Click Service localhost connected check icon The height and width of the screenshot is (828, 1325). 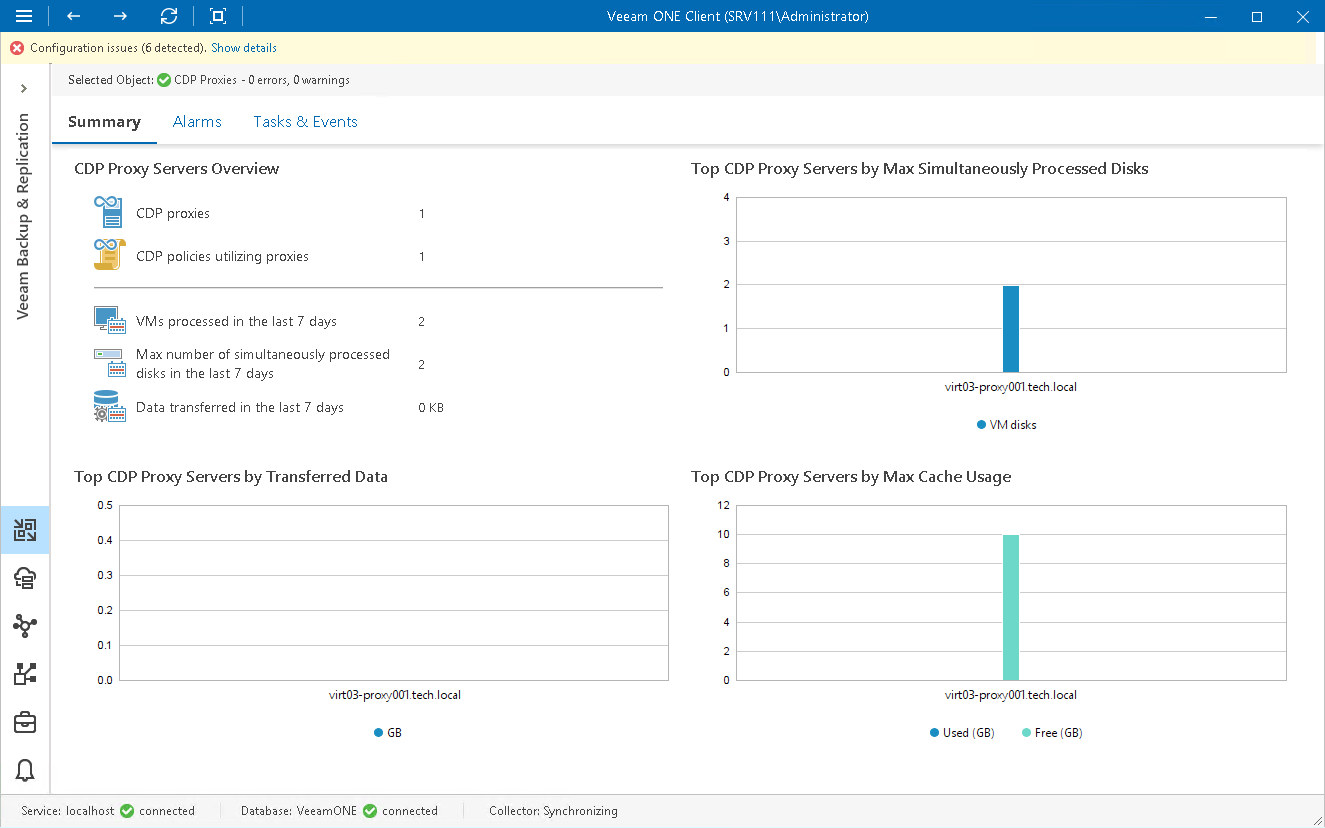[127, 811]
